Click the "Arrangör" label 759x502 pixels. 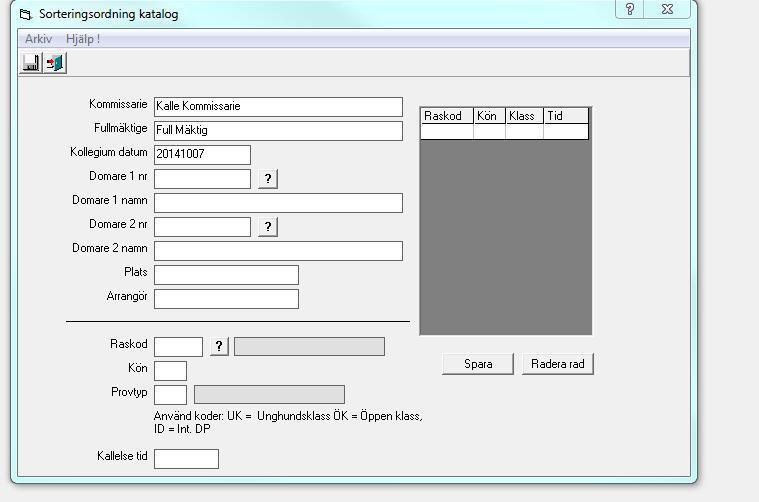(x=126, y=296)
